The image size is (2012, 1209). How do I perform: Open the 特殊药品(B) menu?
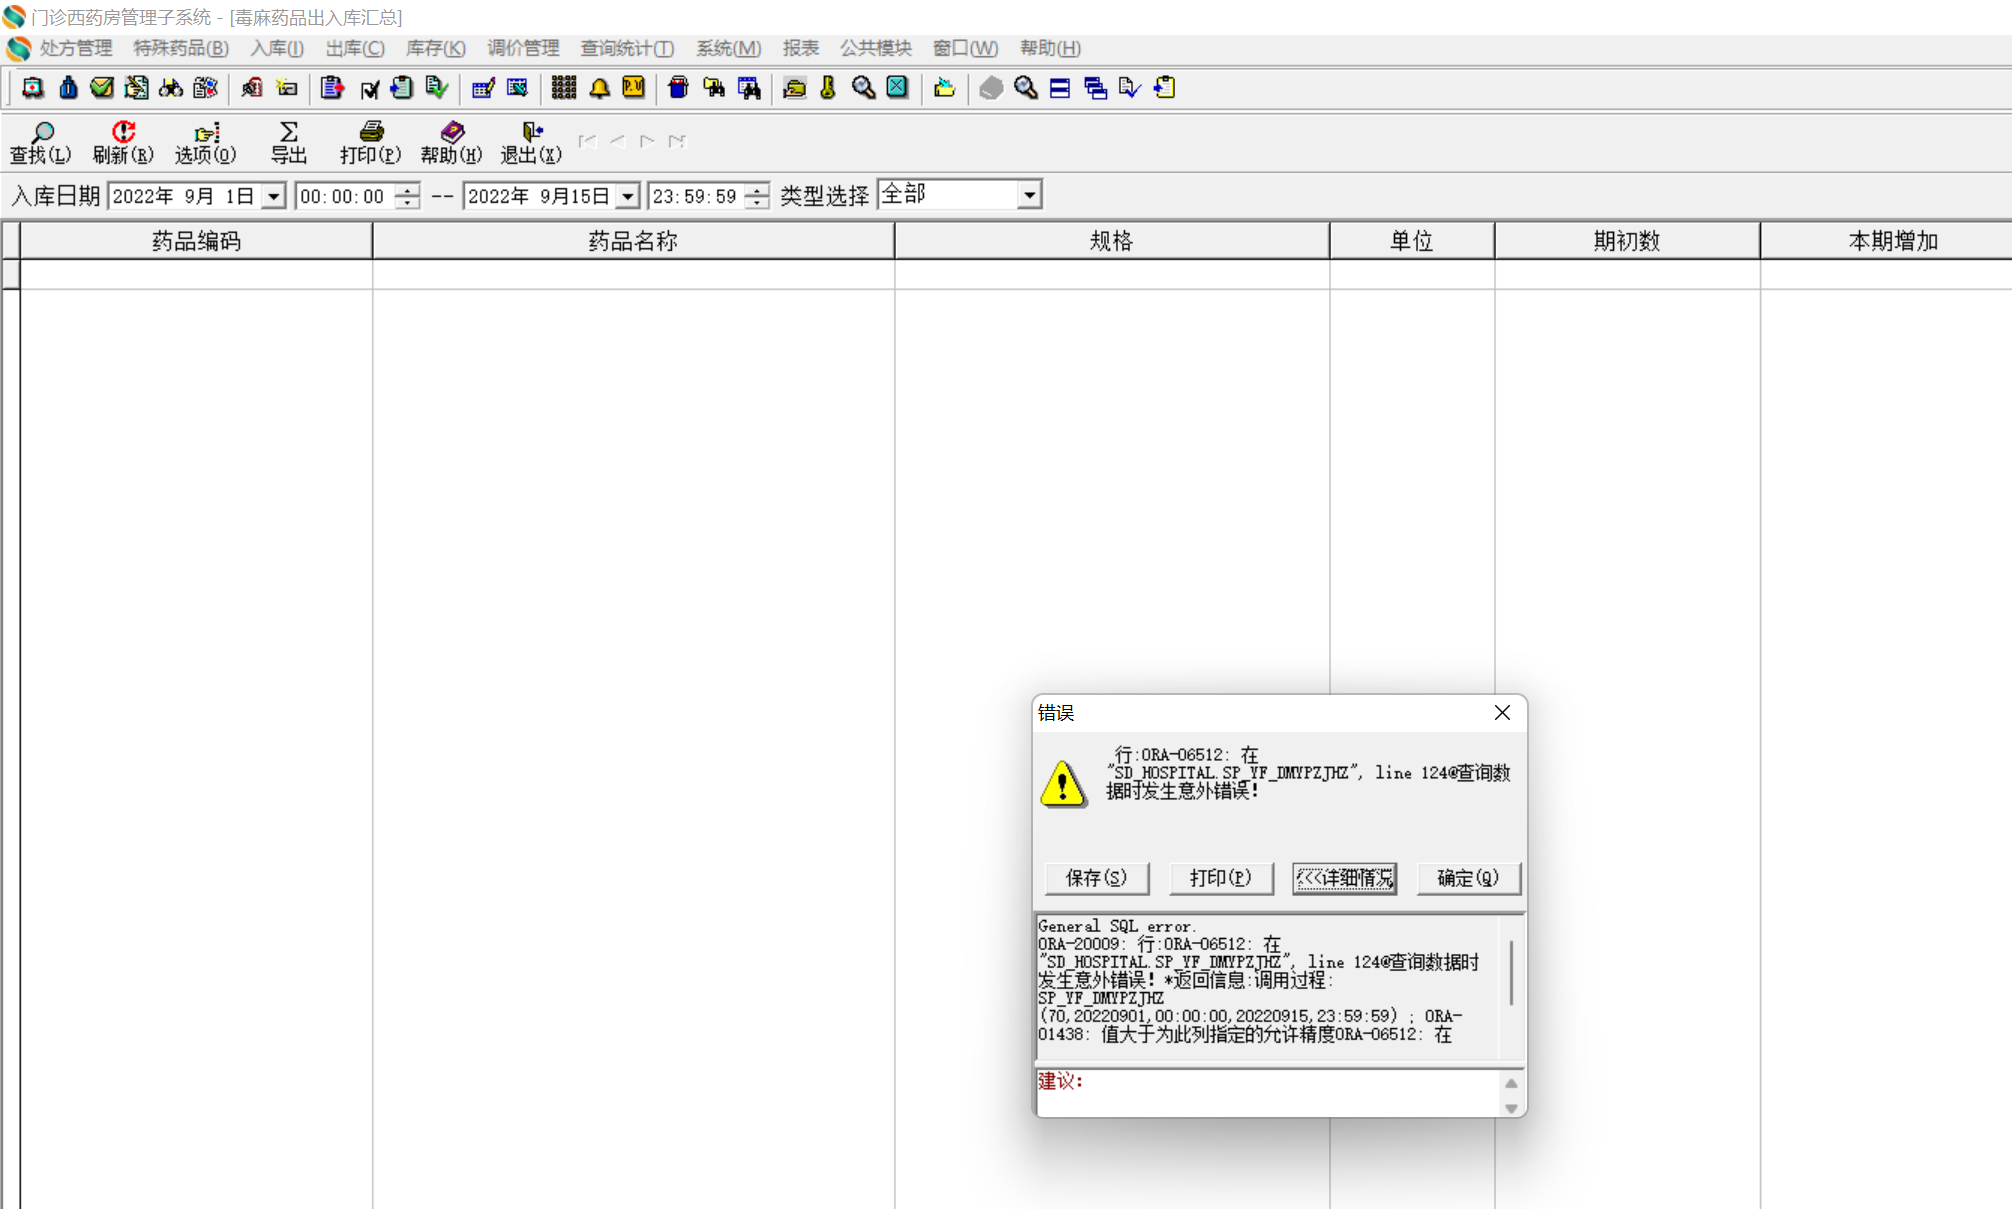tap(181, 48)
